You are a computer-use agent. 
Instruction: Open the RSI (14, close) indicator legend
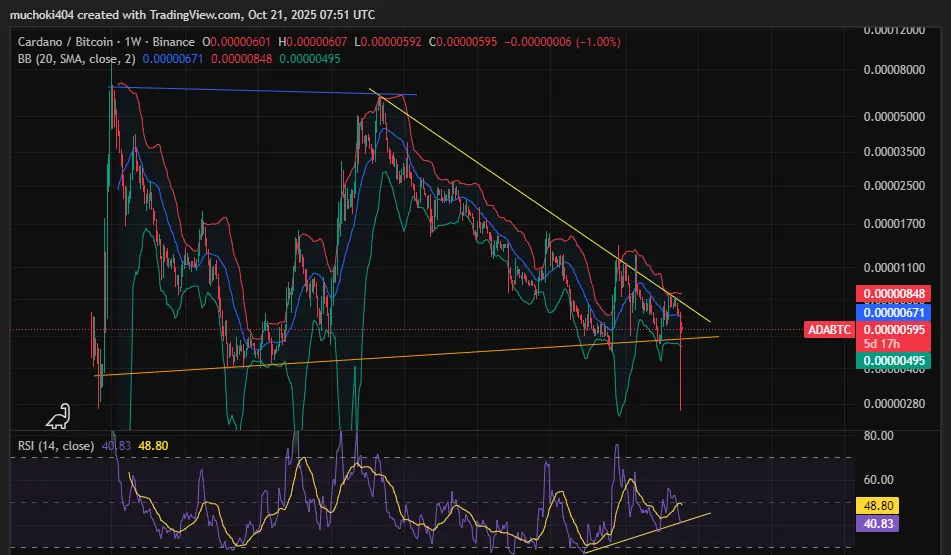56,446
